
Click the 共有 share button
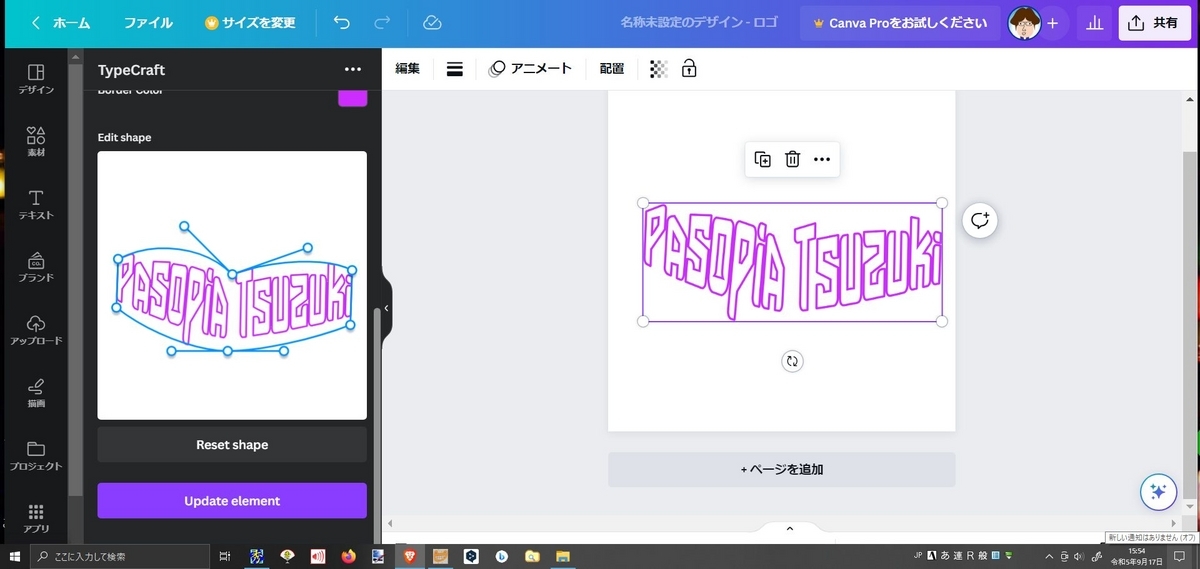1154,22
